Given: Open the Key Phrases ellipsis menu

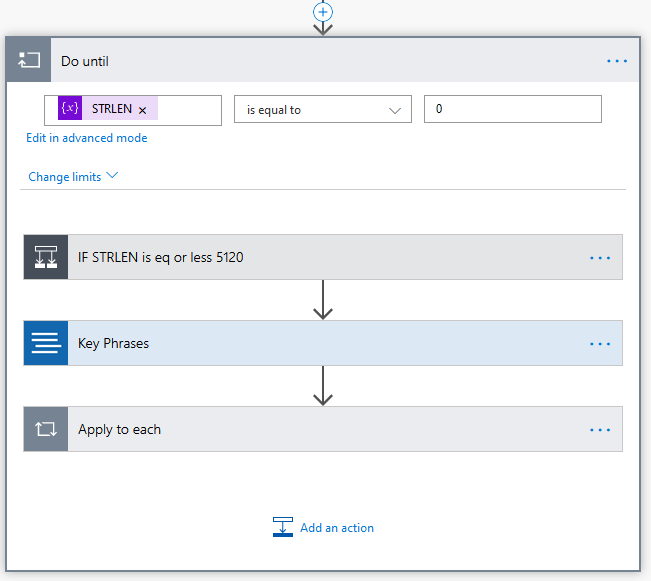Looking at the screenshot, I should [x=600, y=343].
